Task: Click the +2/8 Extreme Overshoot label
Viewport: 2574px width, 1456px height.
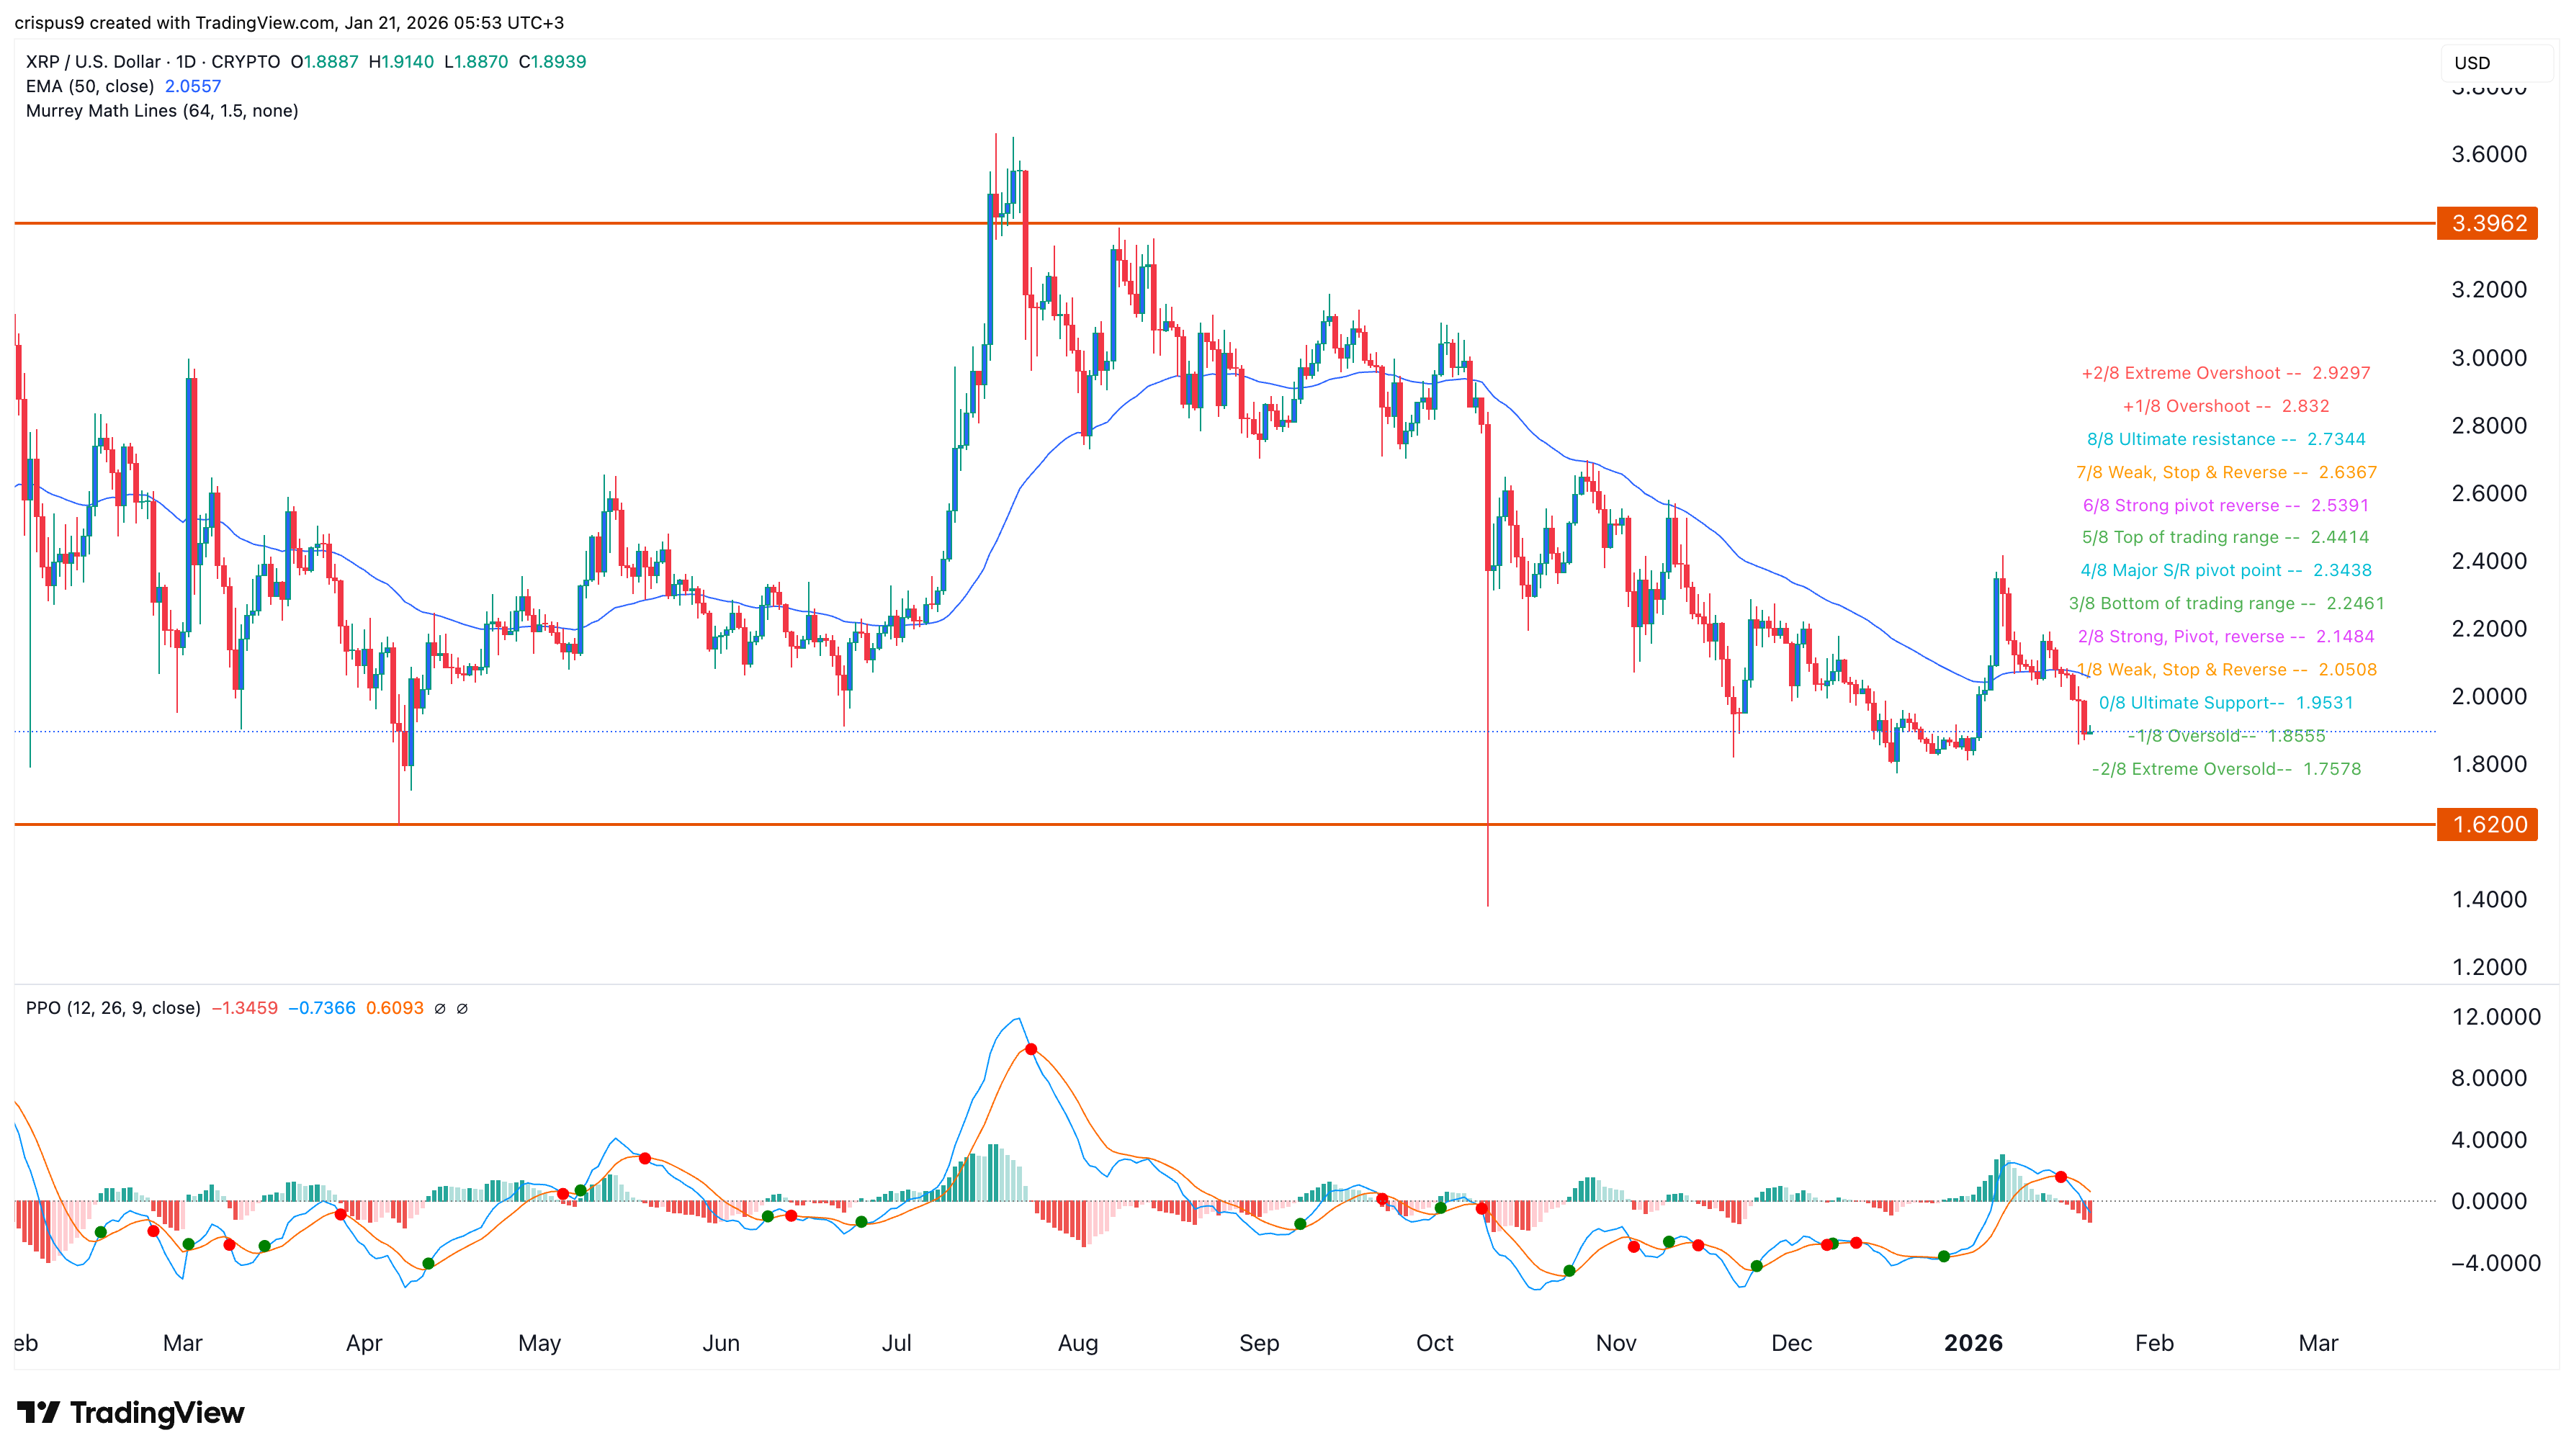Action: tap(2188, 372)
